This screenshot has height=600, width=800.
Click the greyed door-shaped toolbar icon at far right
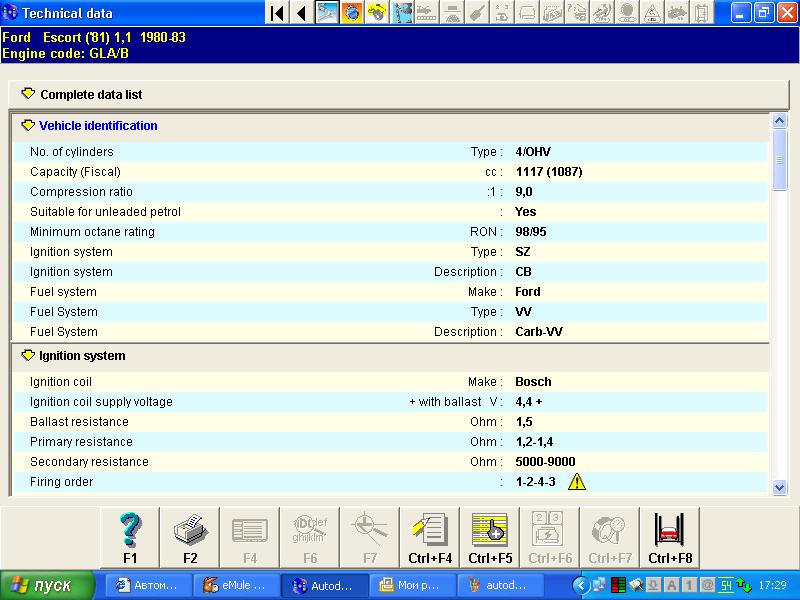tap(702, 13)
